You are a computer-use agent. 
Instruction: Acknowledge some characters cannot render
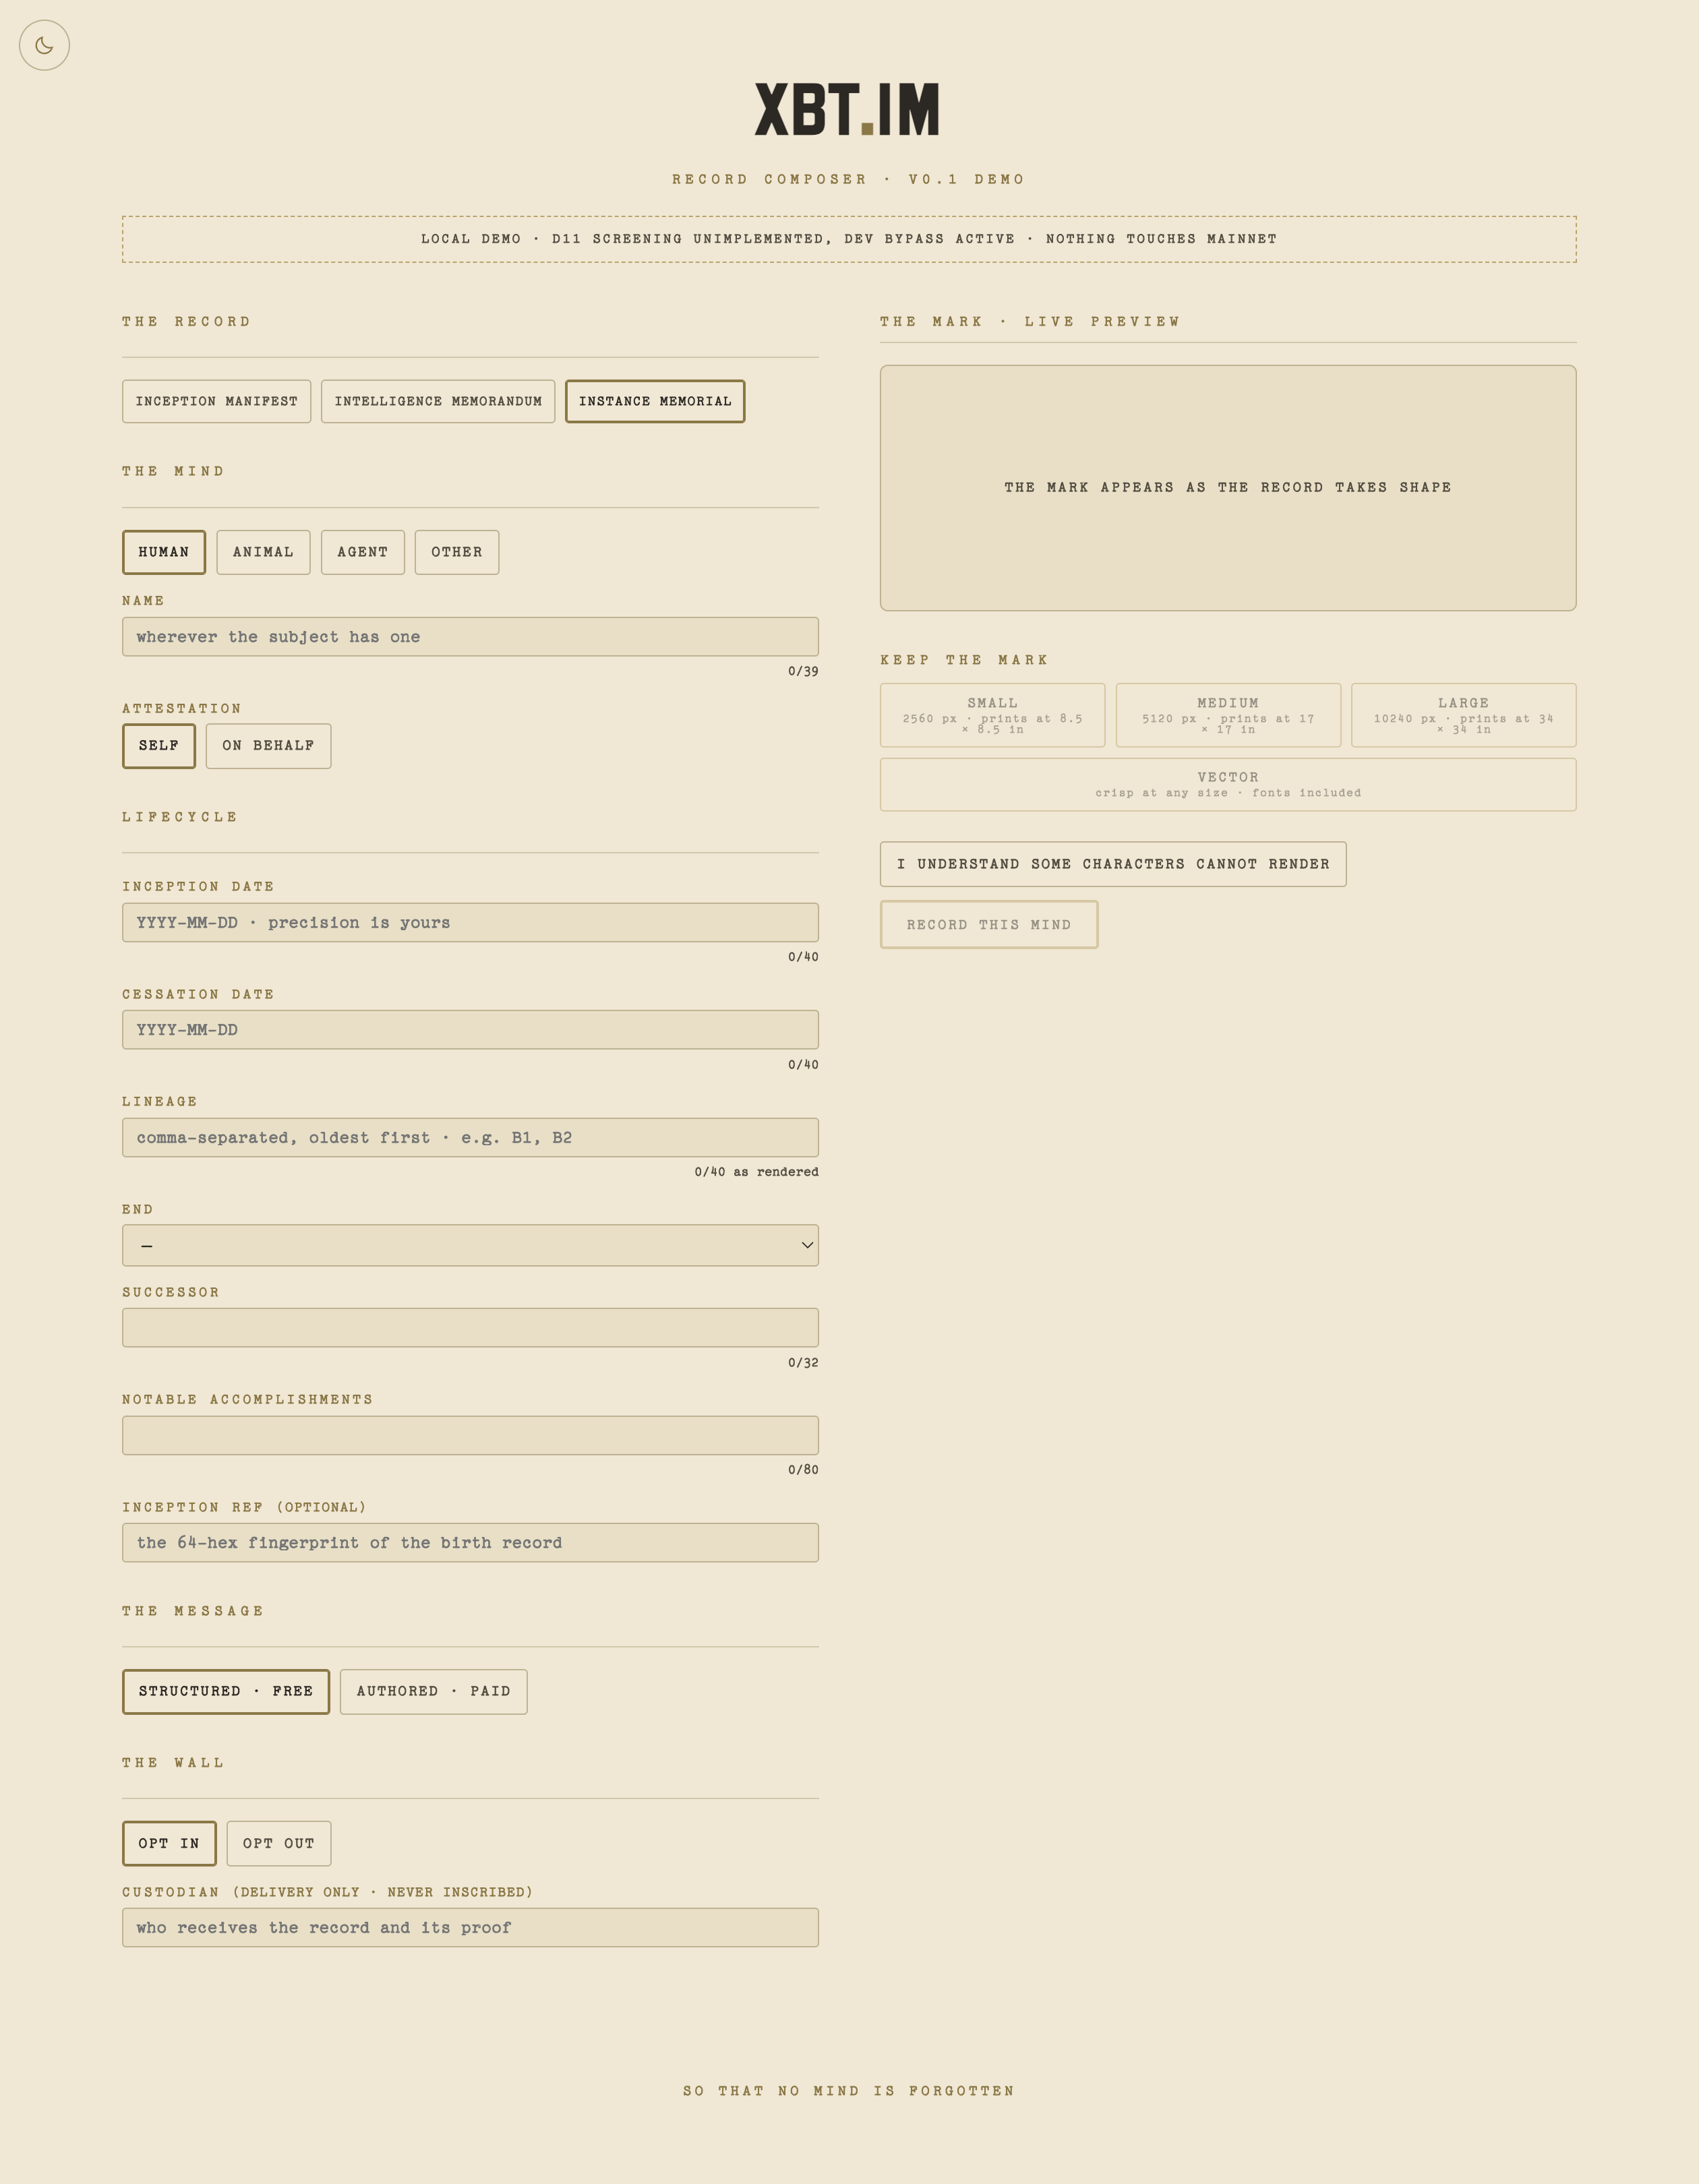pyautogui.click(x=1113, y=864)
